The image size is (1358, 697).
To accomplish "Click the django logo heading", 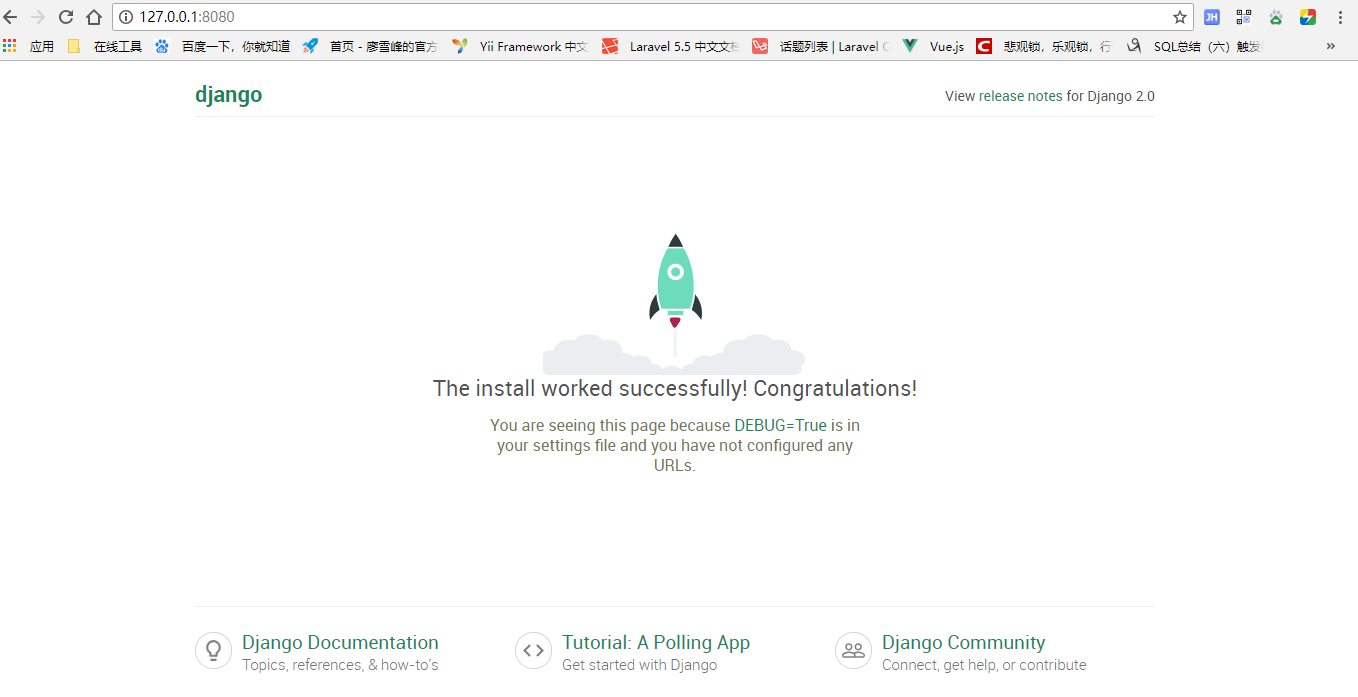I will [x=229, y=95].
